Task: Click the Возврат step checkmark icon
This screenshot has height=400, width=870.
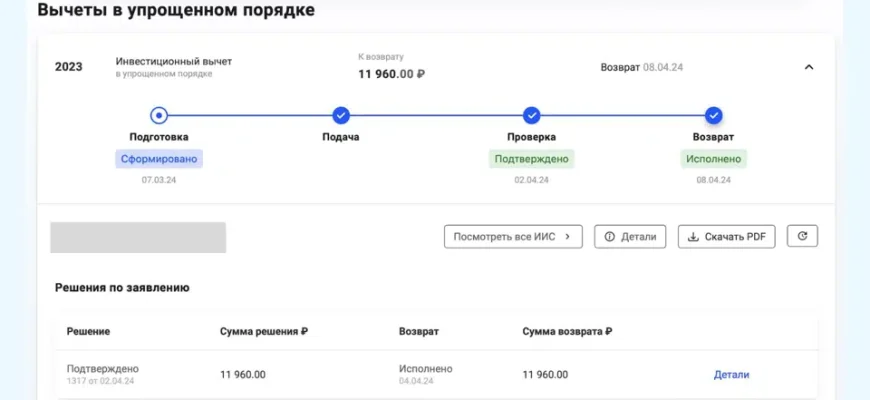Action: tap(713, 115)
